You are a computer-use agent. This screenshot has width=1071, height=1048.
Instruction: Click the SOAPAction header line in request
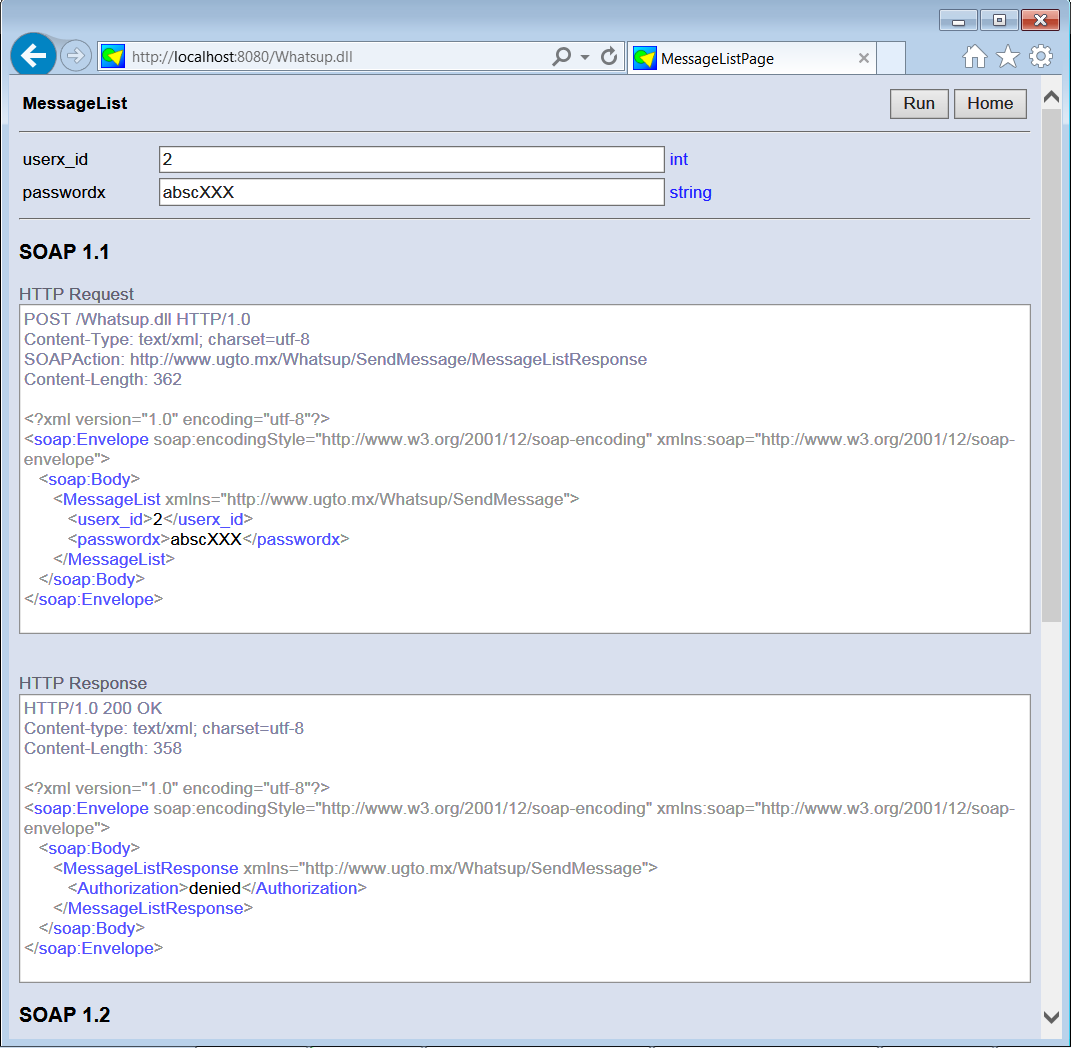pos(335,359)
